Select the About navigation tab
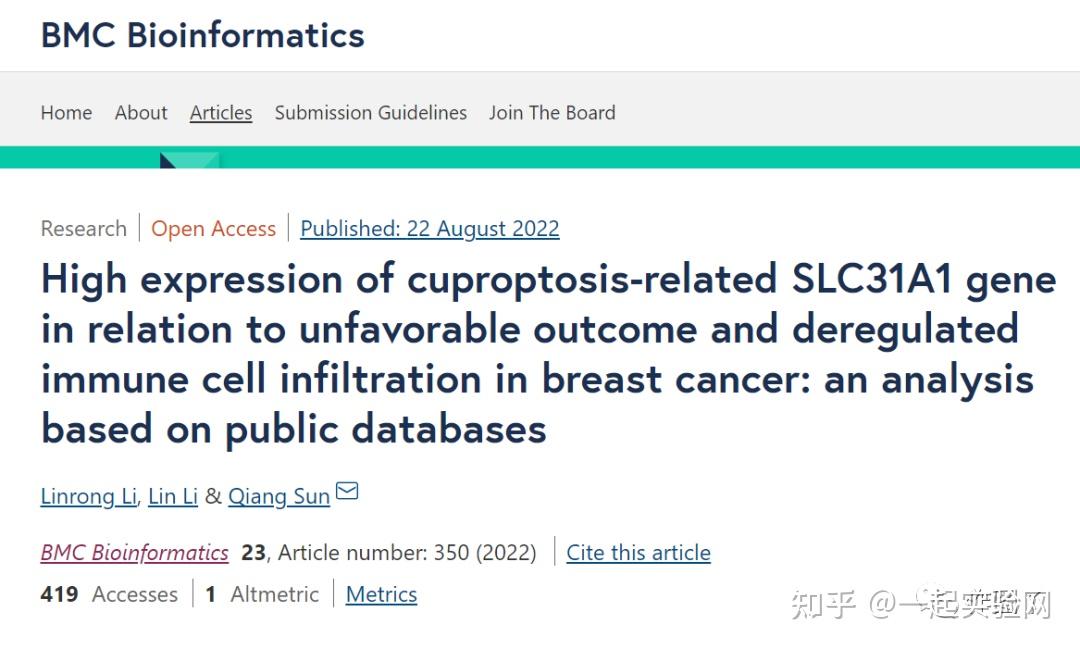The image size is (1080, 649). point(140,113)
